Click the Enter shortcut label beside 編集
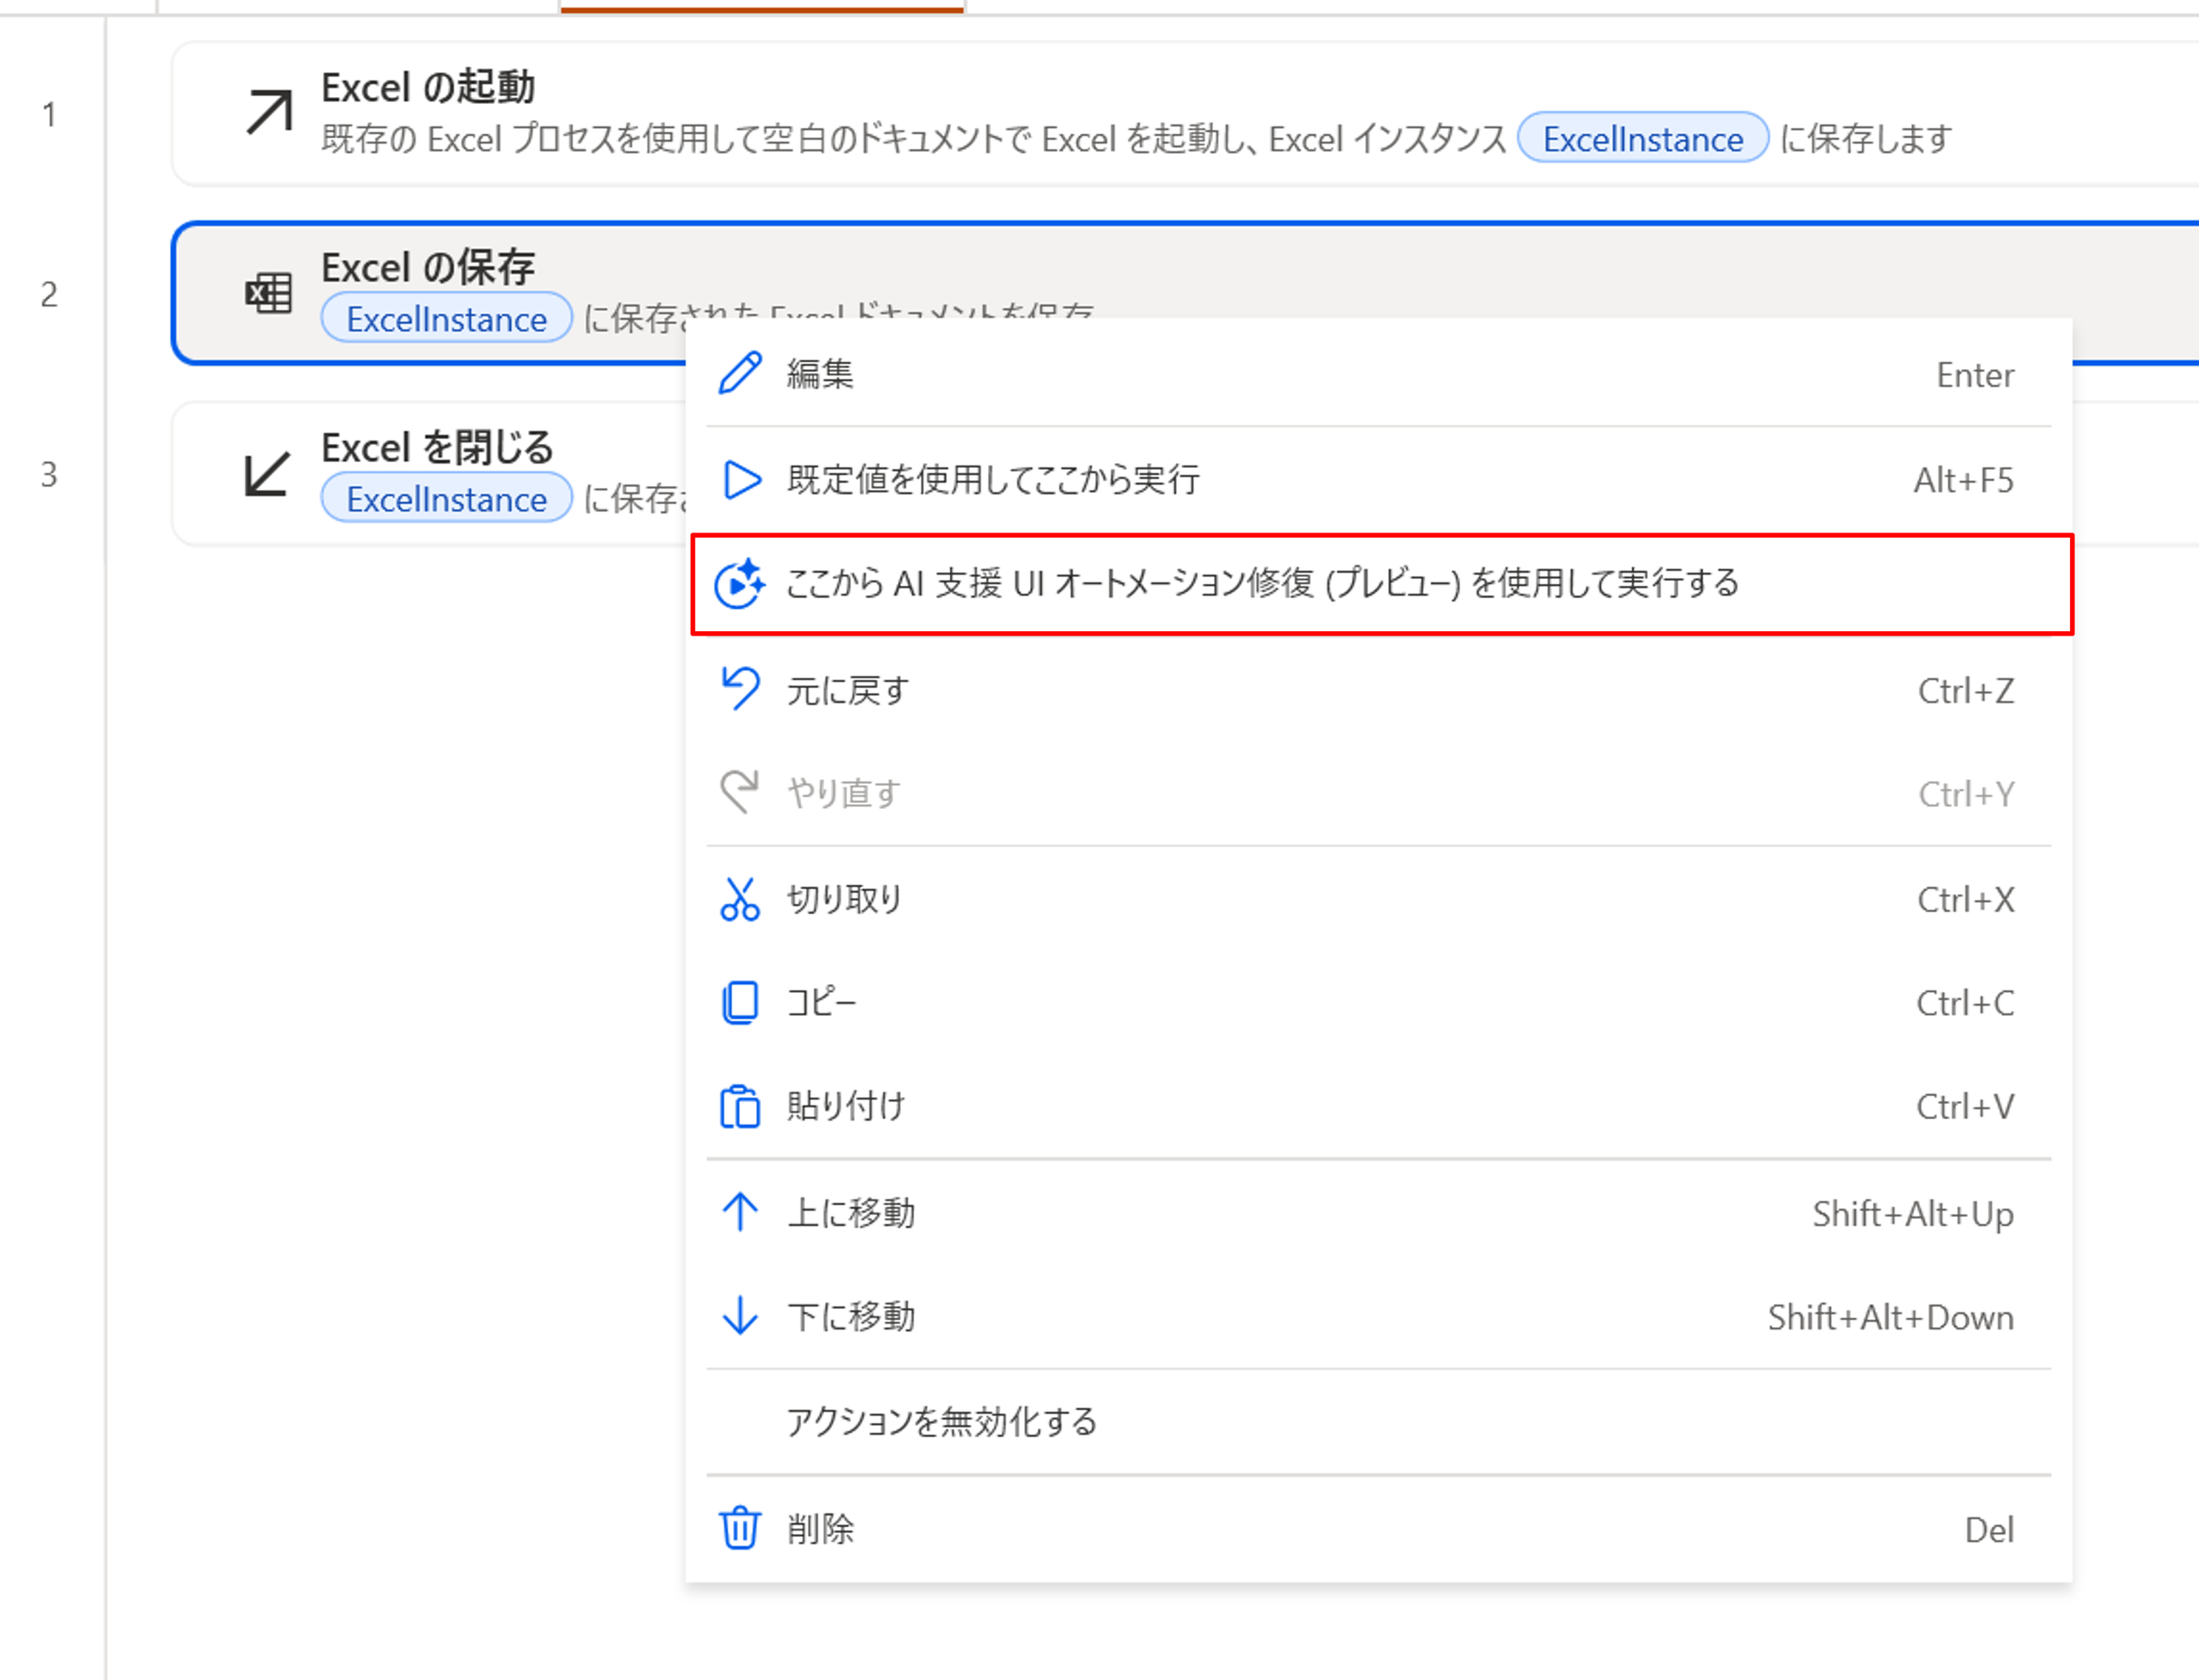The image size is (2199, 1680). (x=1975, y=375)
